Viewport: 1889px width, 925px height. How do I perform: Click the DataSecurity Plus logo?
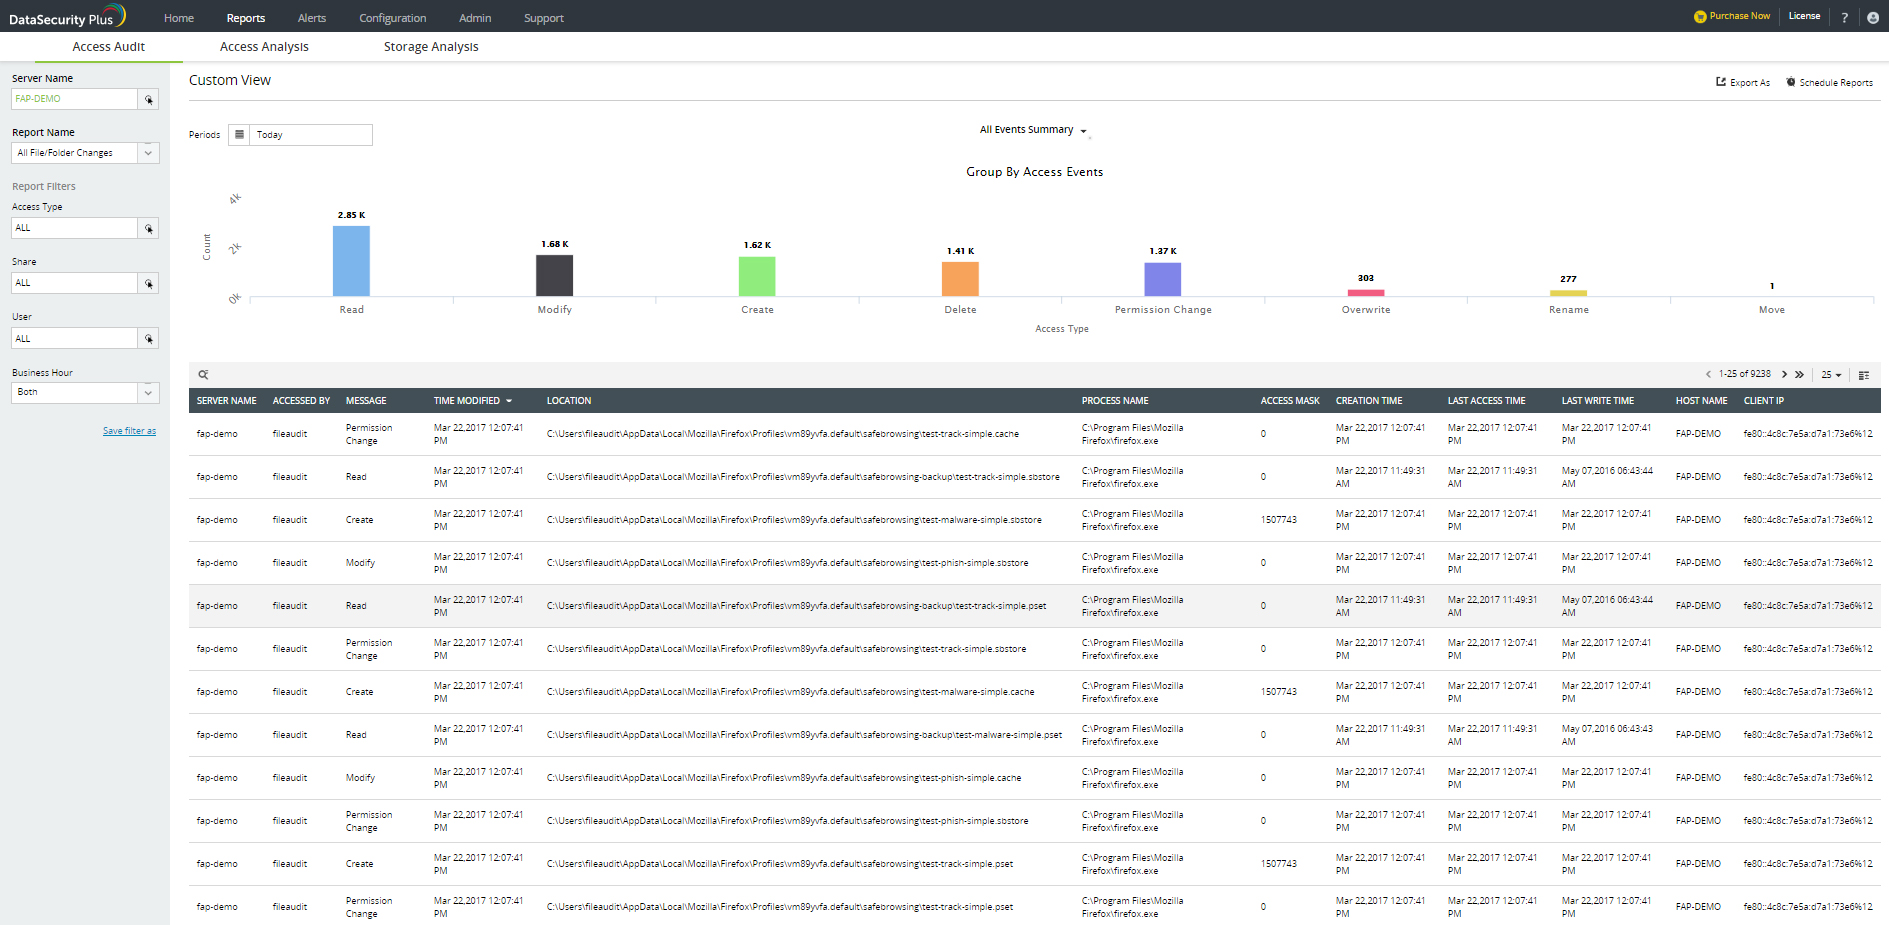click(67, 16)
